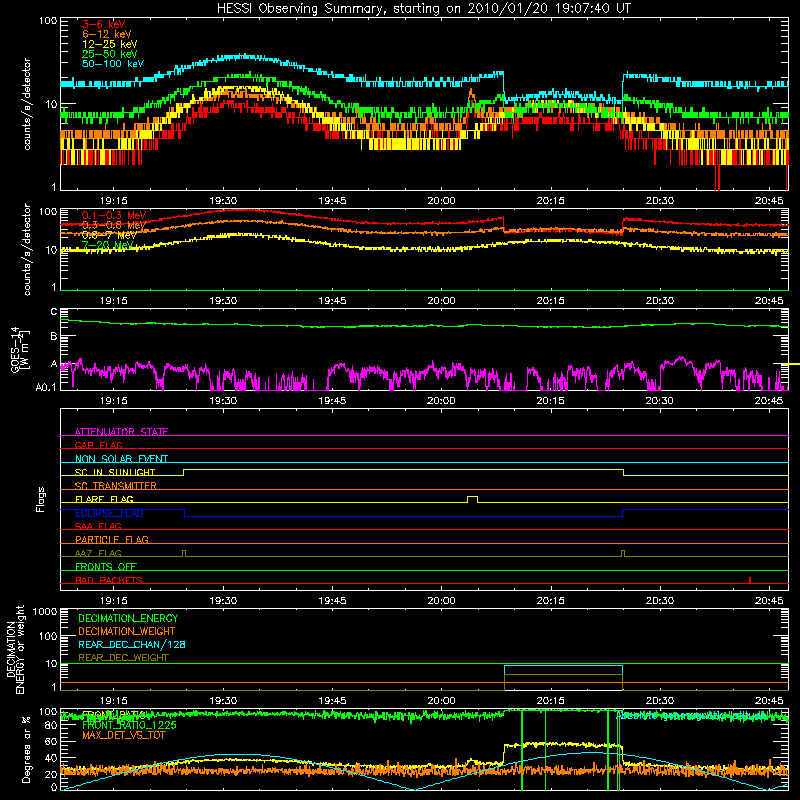Select the FLARE_FLAG label

[104, 499]
